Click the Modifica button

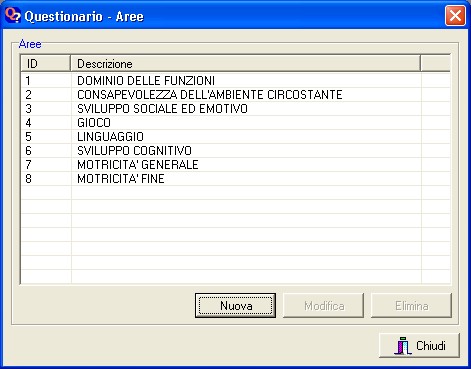click(323, 305)
